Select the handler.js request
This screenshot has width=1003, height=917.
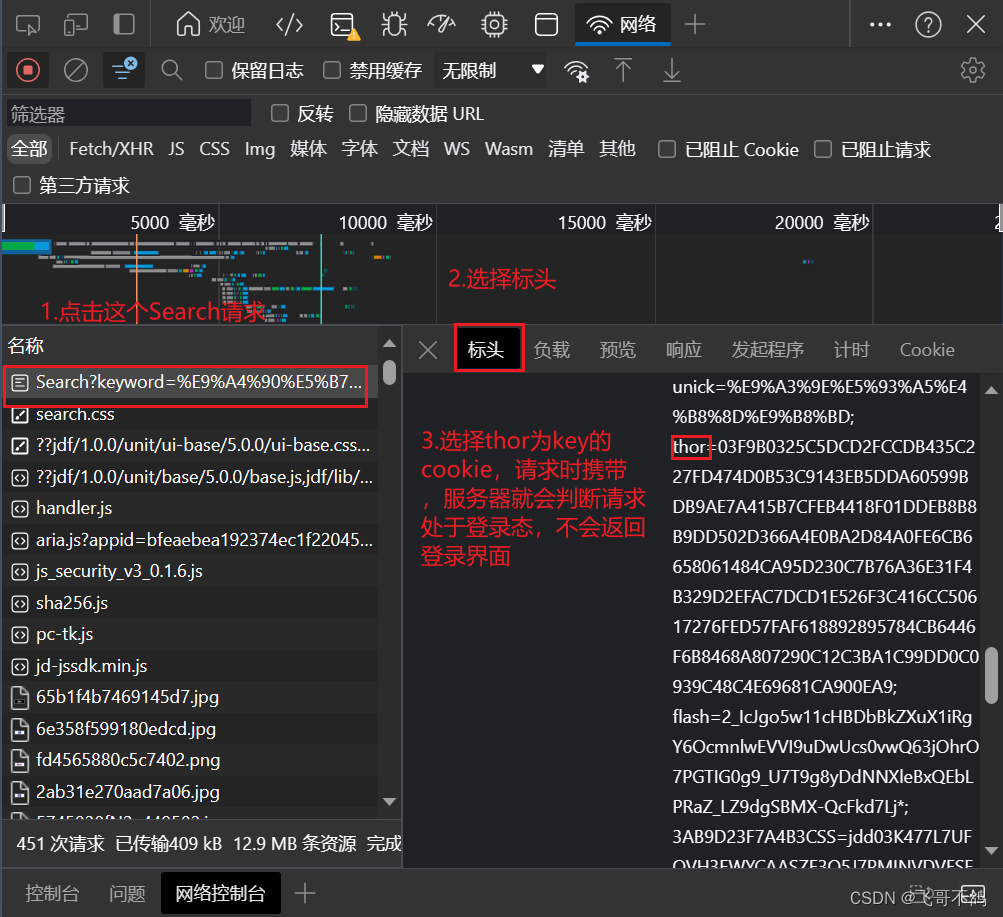click(x=190, y=508)
